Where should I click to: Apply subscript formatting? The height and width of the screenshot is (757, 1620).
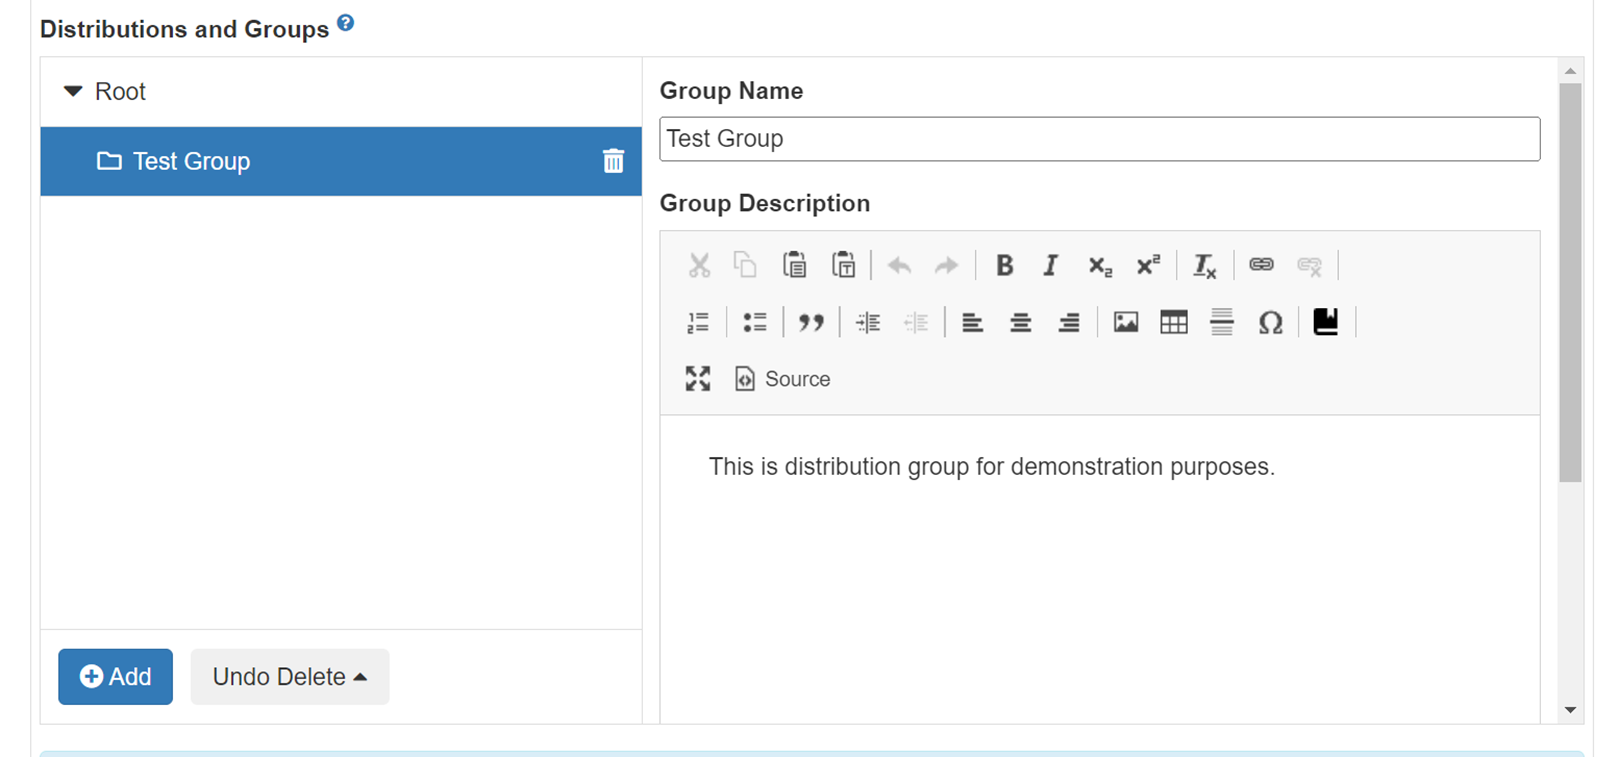pos(1099,265)
